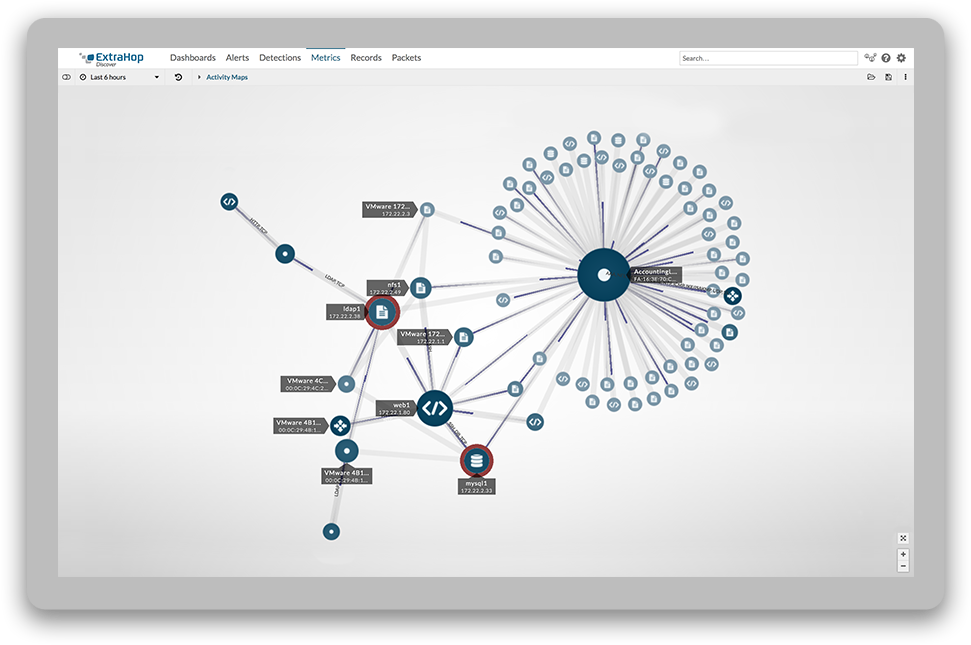Open the help question mark icon

886,58
